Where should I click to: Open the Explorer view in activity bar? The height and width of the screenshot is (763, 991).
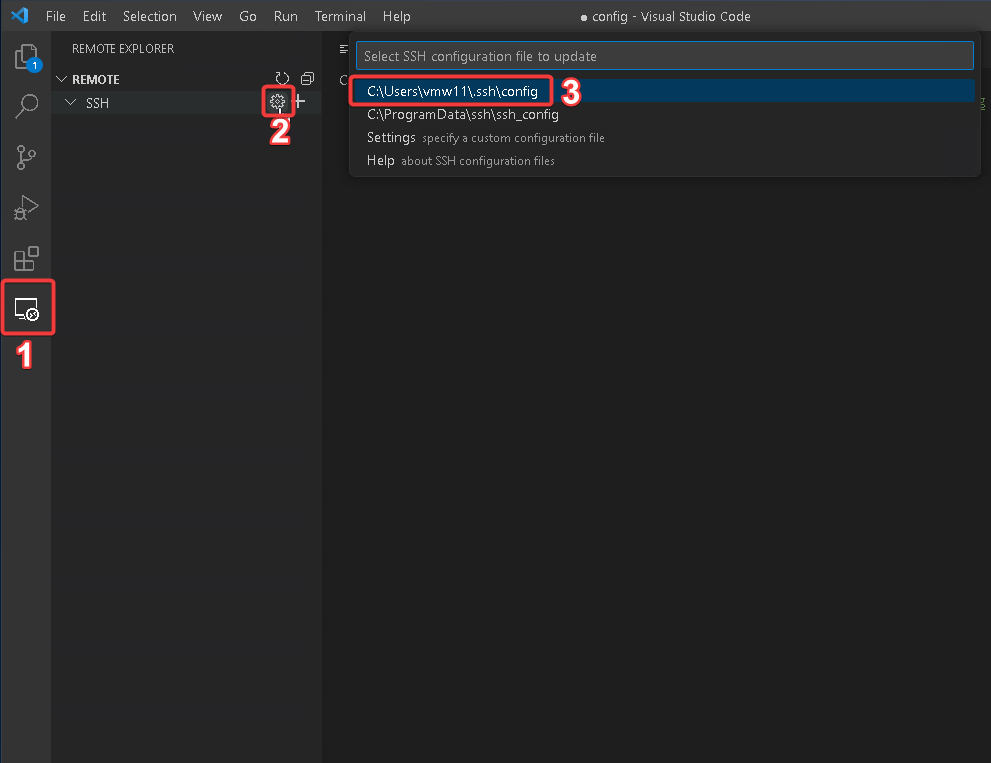pyautogui.click(x=27, y=57)
